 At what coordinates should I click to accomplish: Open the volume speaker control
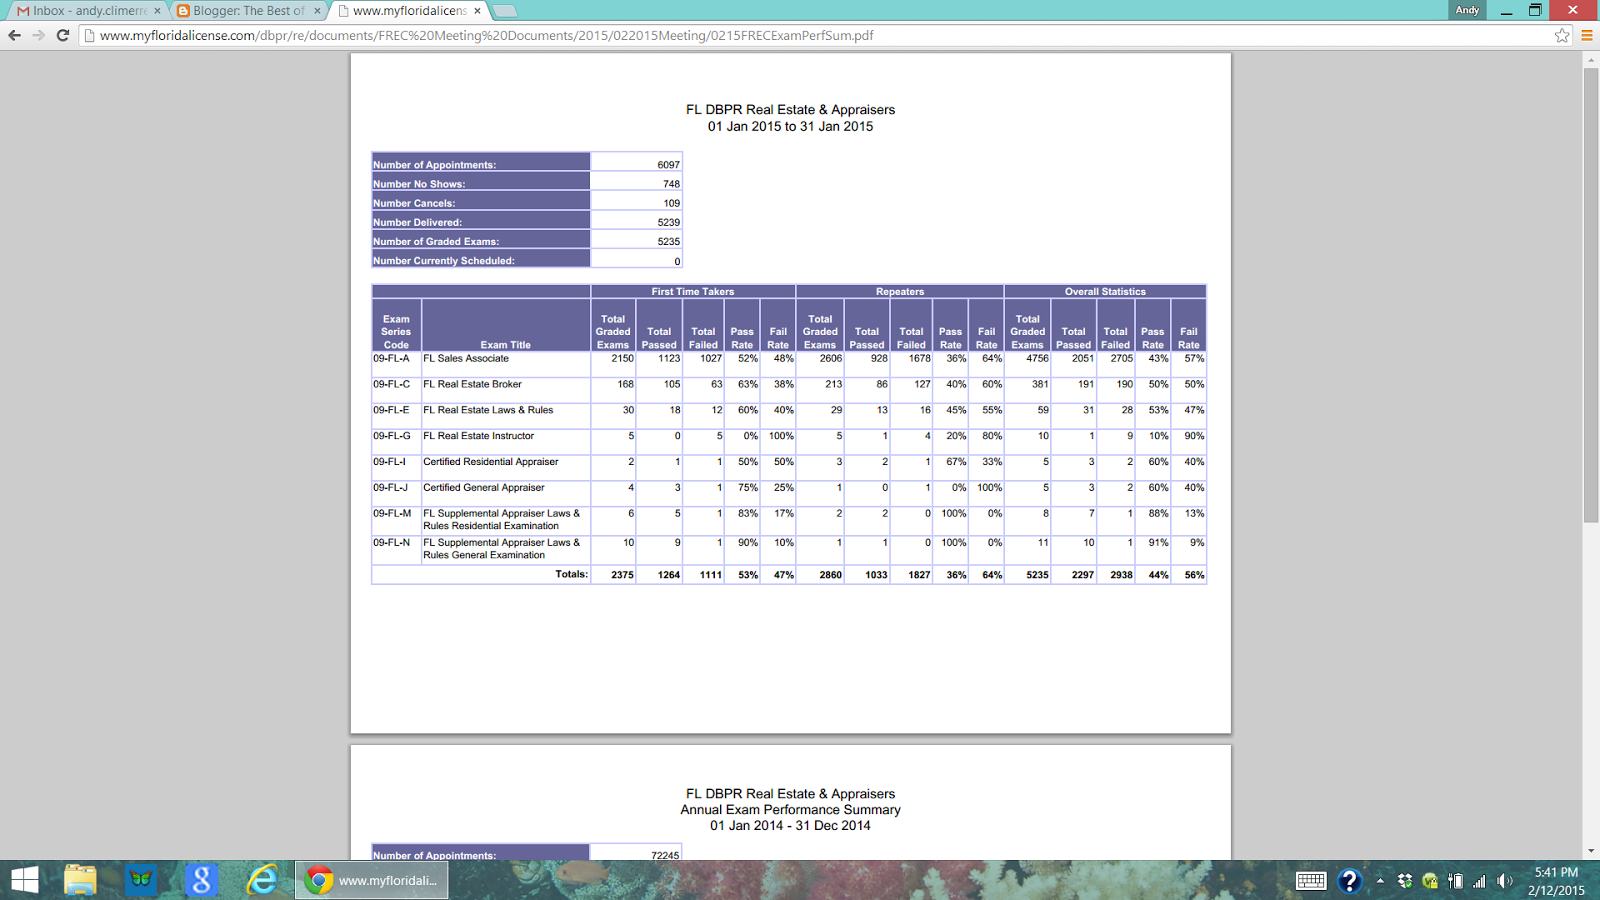(x=1504, y=881)
